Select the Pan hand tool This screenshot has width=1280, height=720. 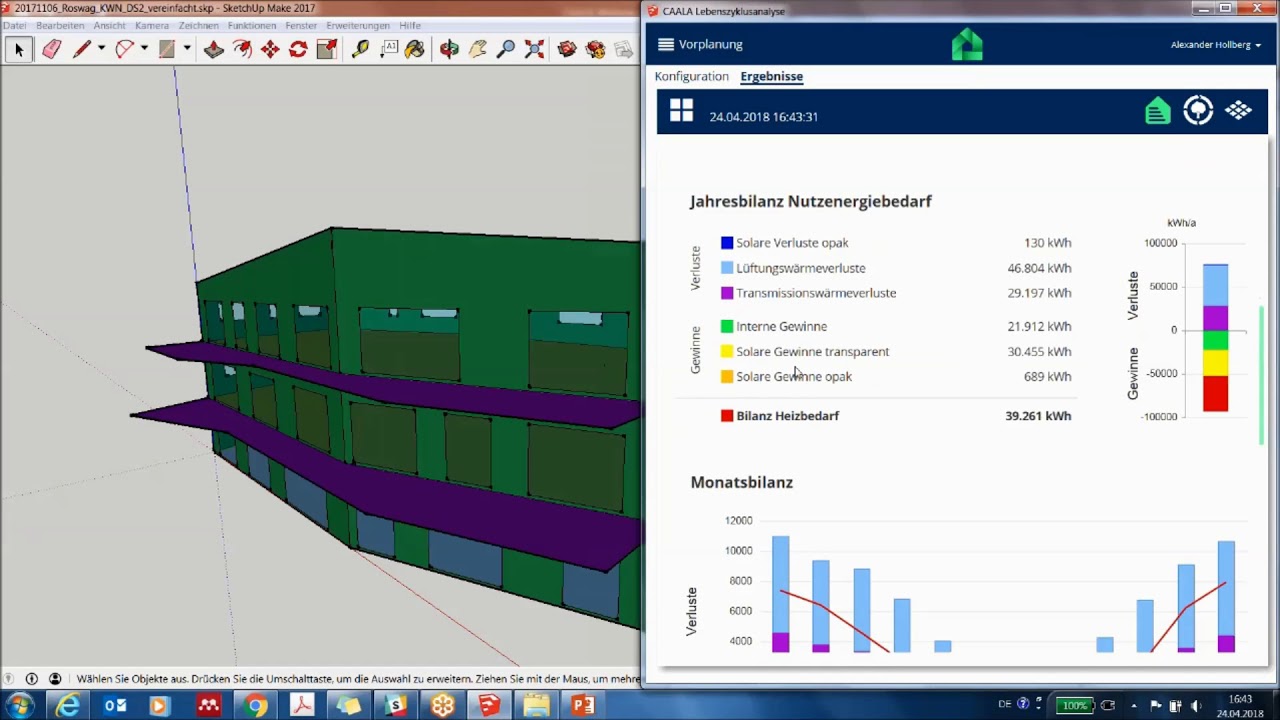coord(477,49)
